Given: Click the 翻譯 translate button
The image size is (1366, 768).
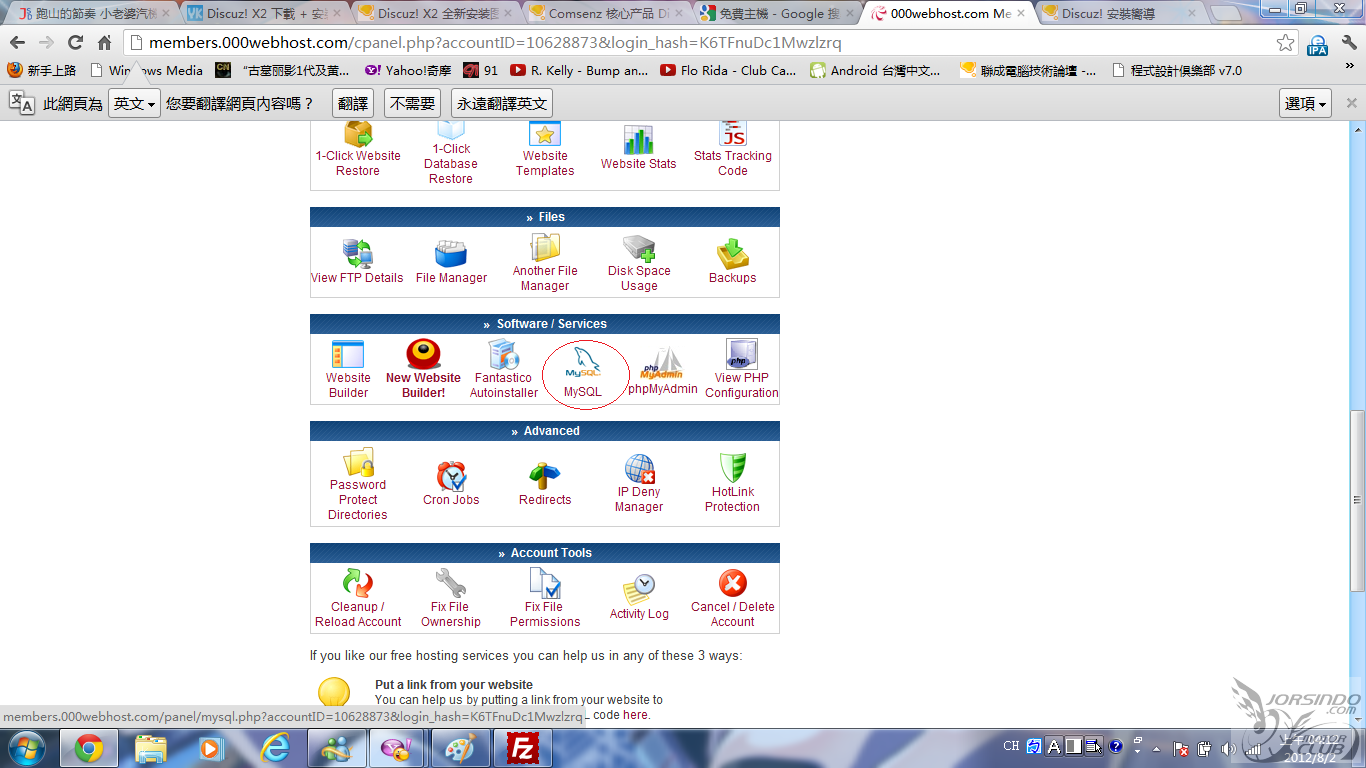Looking at the screenshot, I should pyautogui.click(x=352, y=104).
